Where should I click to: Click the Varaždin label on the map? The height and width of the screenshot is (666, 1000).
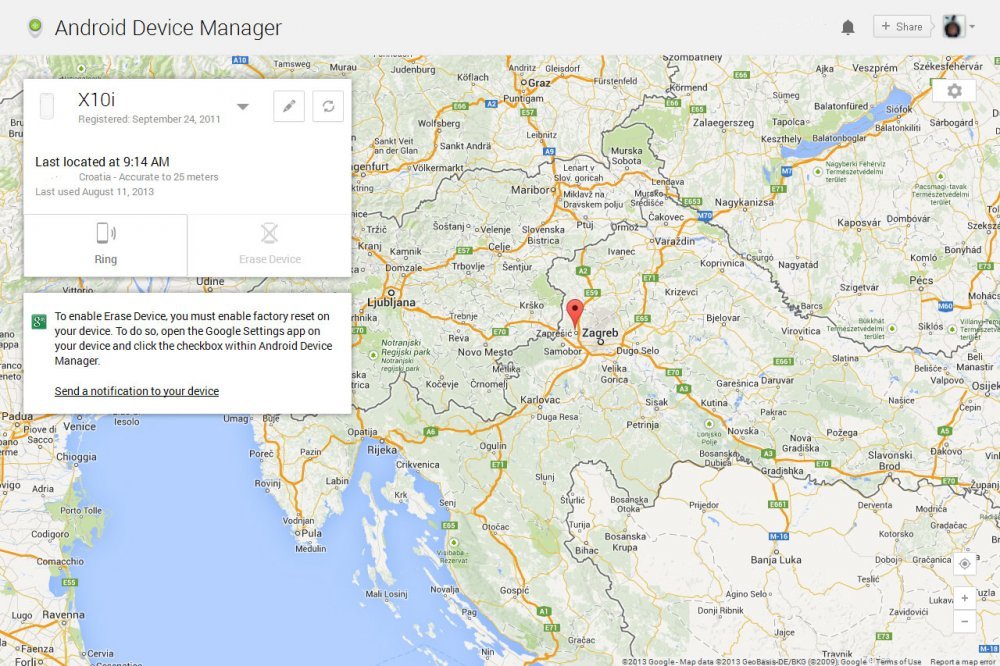tap(675, 241)
